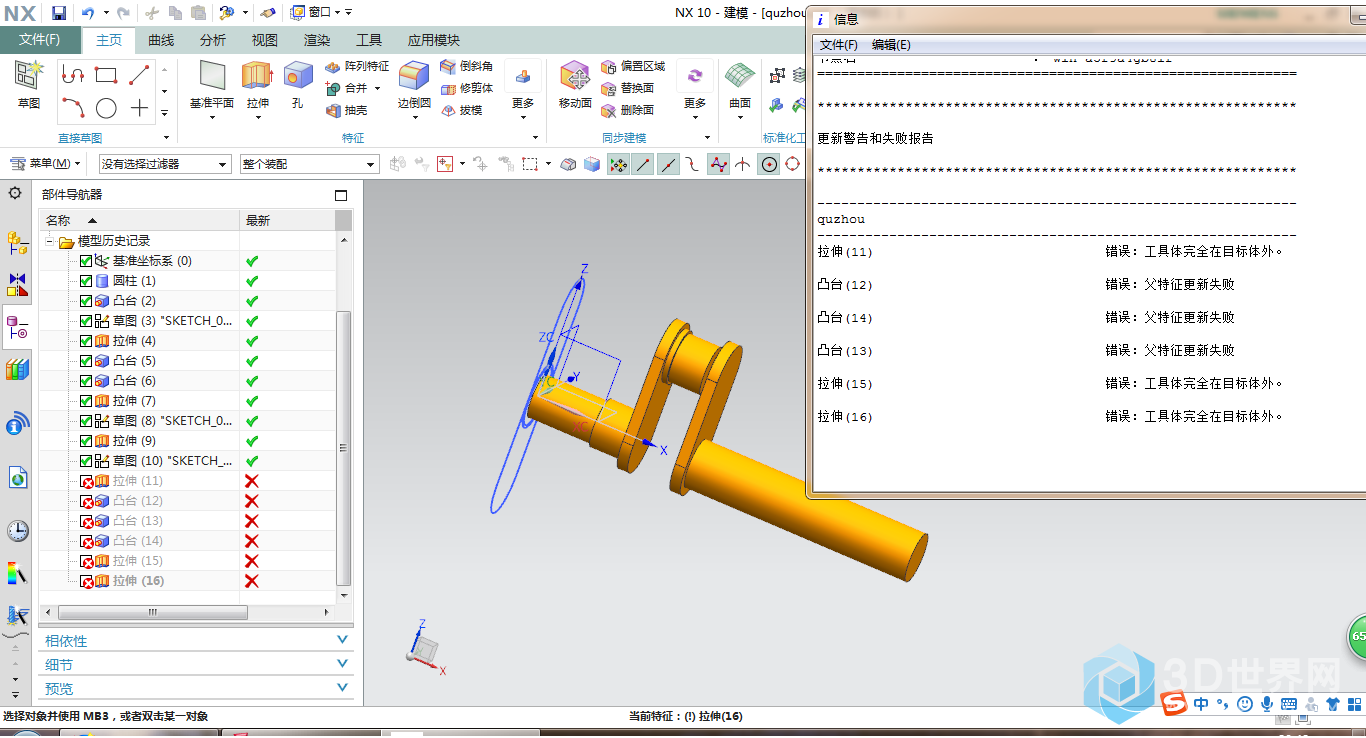
Task: Uncheck the 拉伸 (9) feature checkbox
Action: (x=85, y=441)
